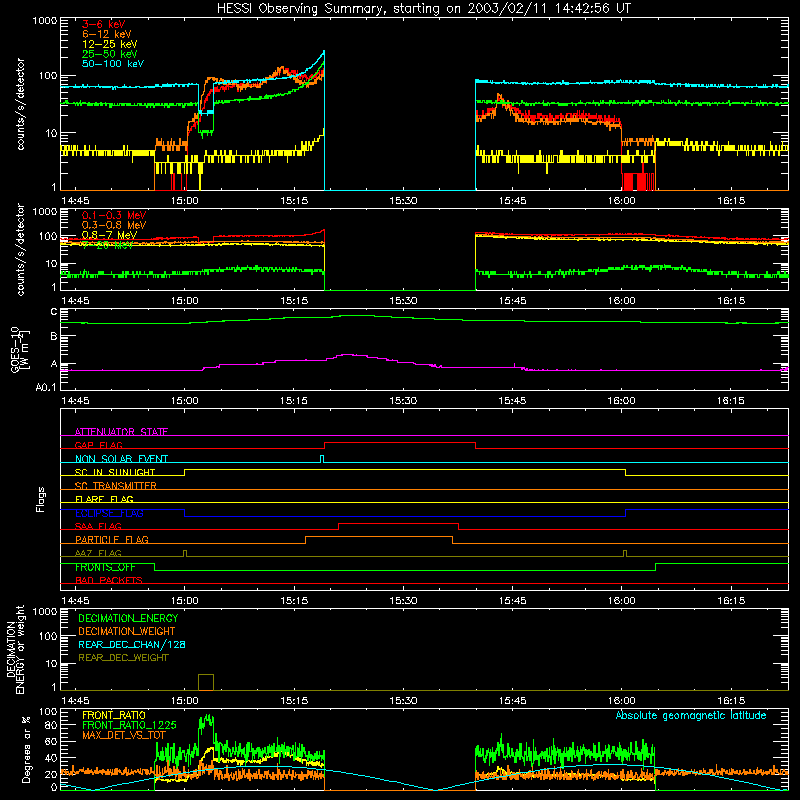Click the REAR_DEC_WEIGHT square pulse in decimation panel
Image resolution: width=800 pixels, height=800 pixels.
coord(206,682)
